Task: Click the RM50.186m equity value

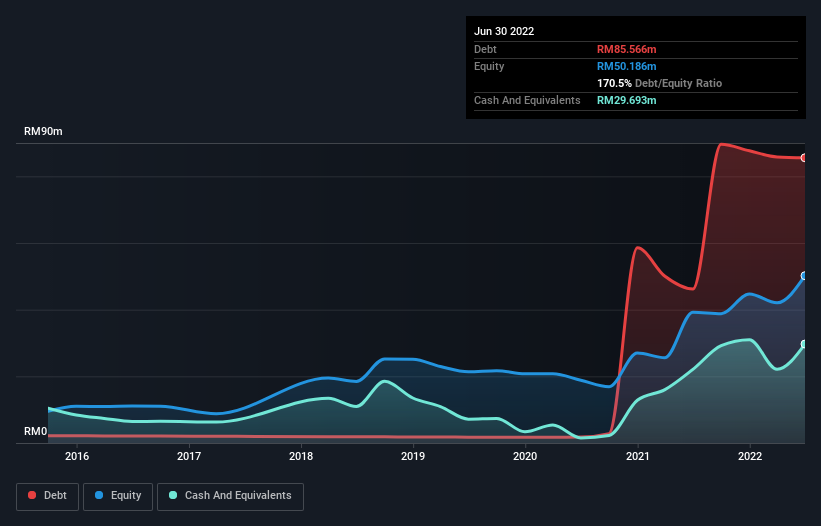Action: coord(626,66)
